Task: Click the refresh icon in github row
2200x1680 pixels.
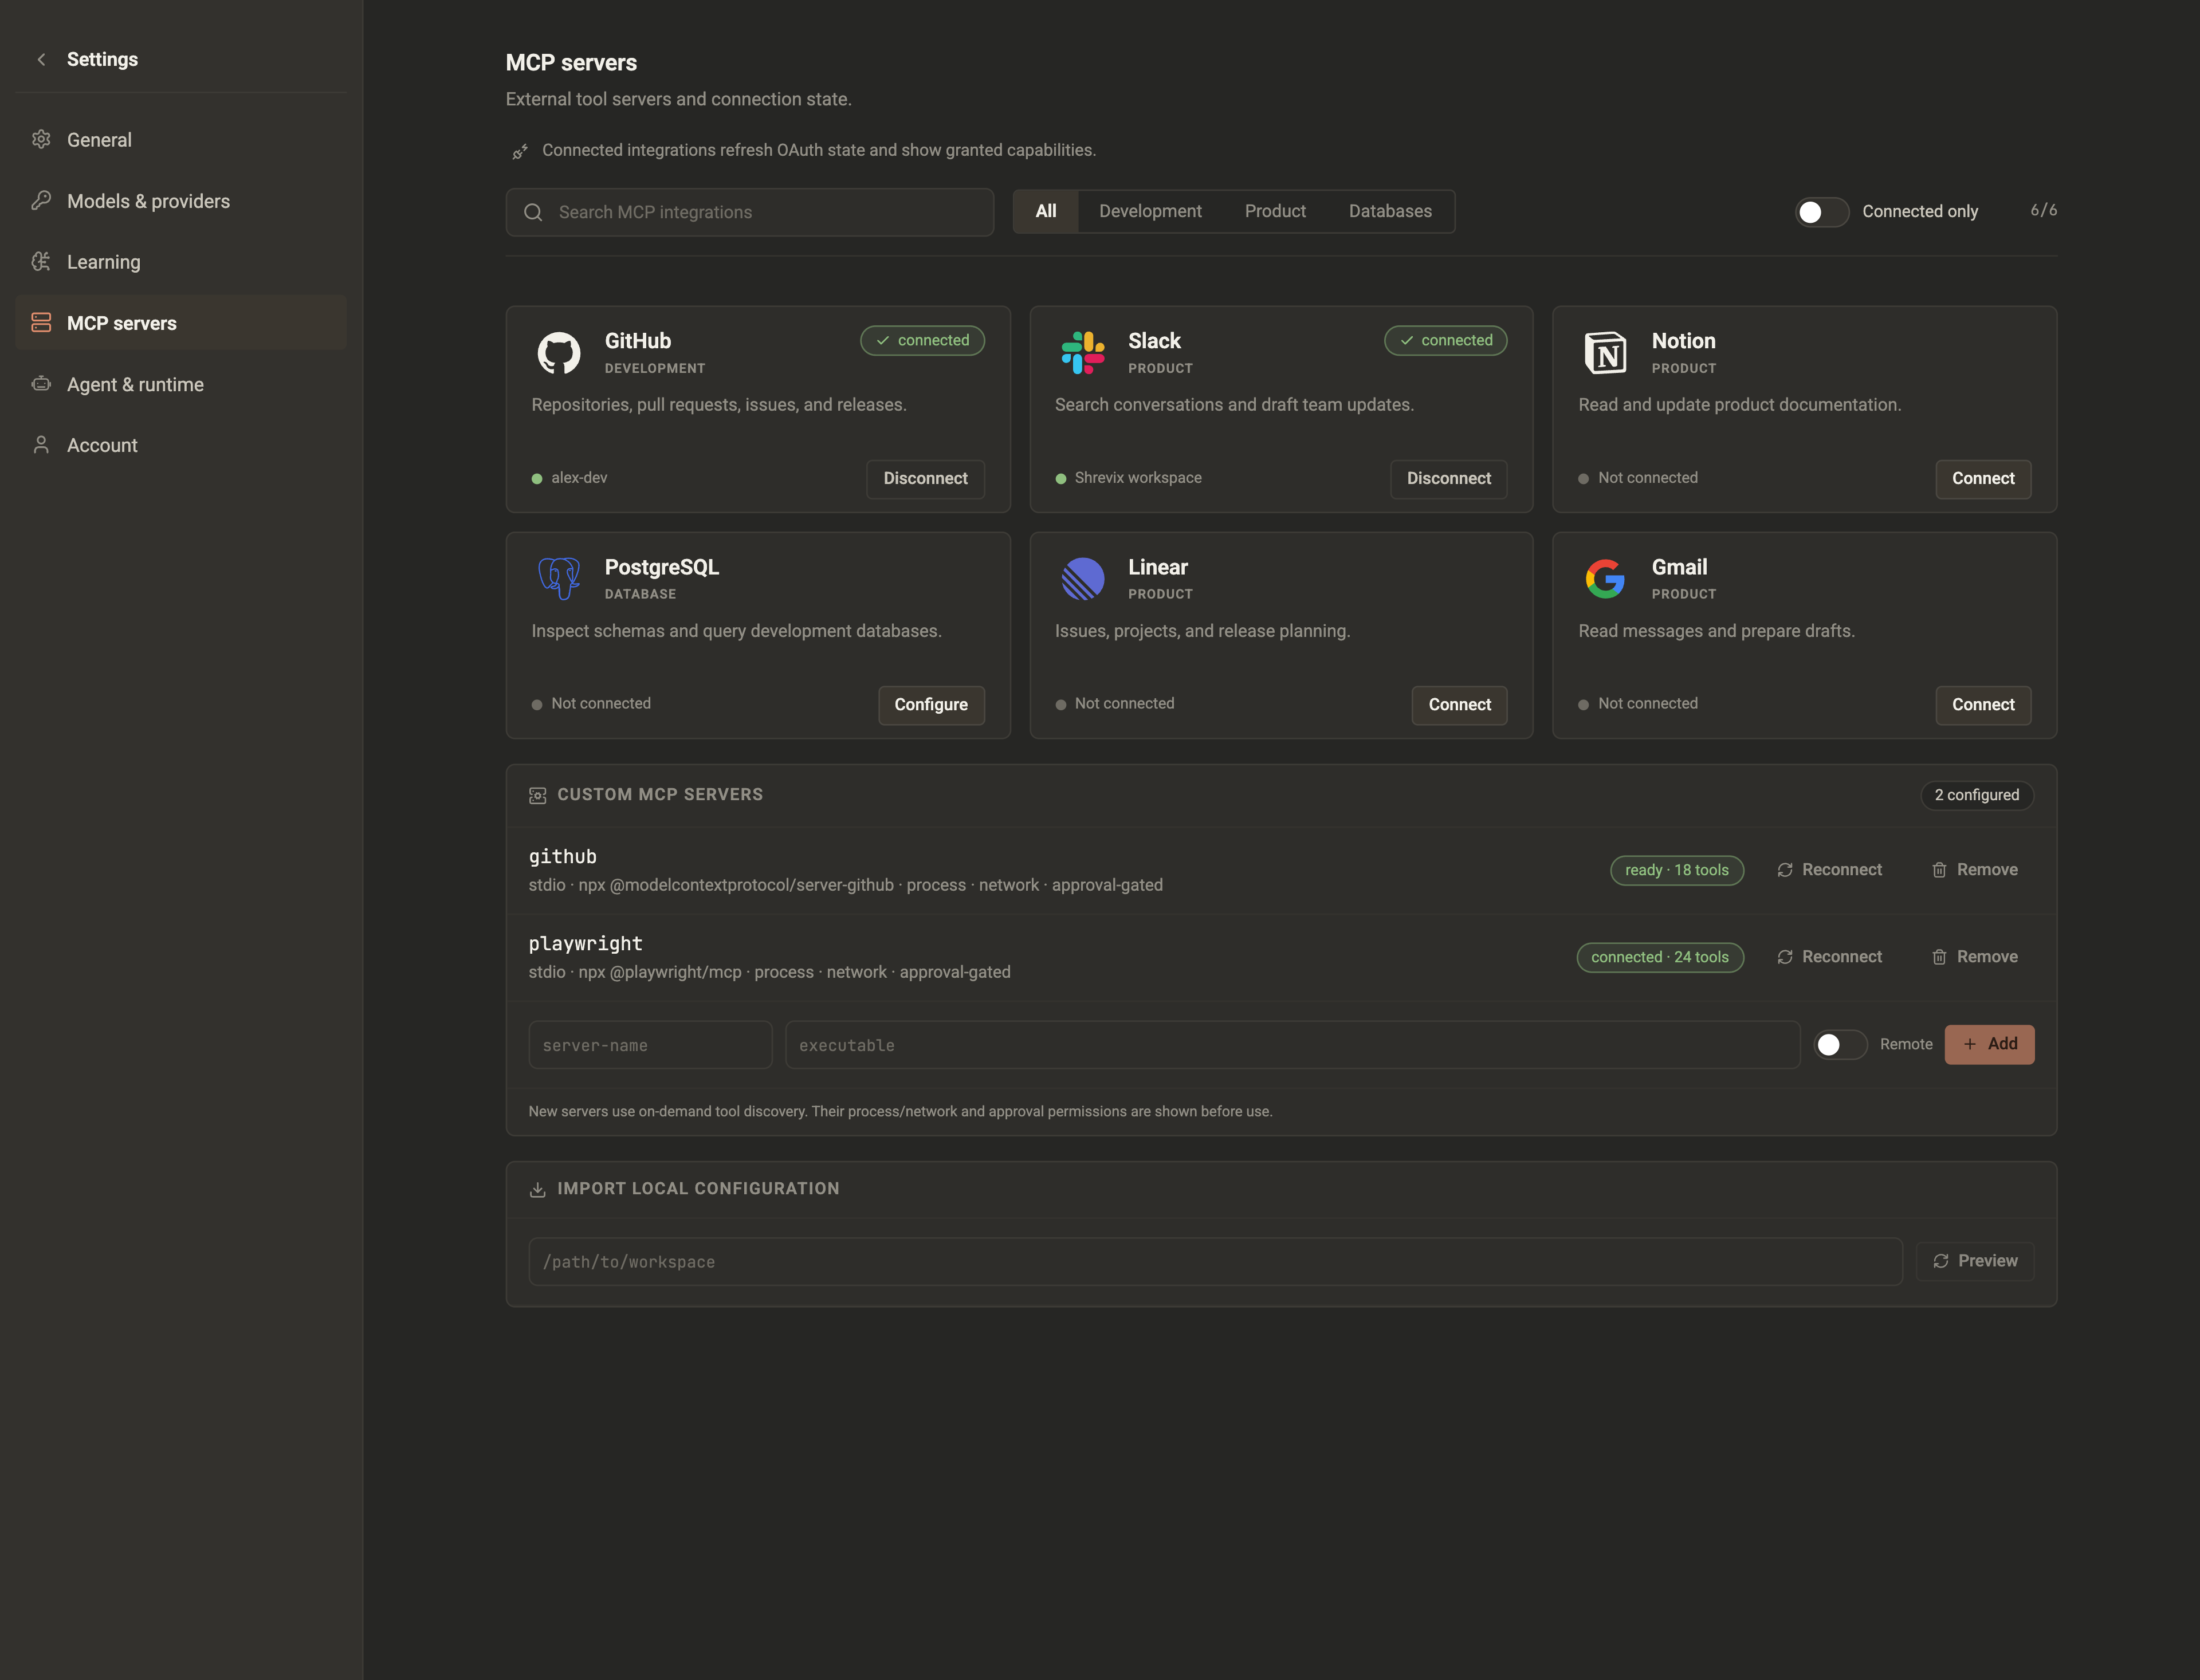Action: click(x=1785, y=871)
